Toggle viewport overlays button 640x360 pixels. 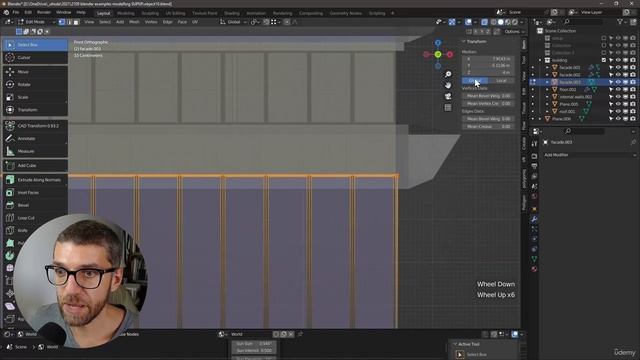468,22
